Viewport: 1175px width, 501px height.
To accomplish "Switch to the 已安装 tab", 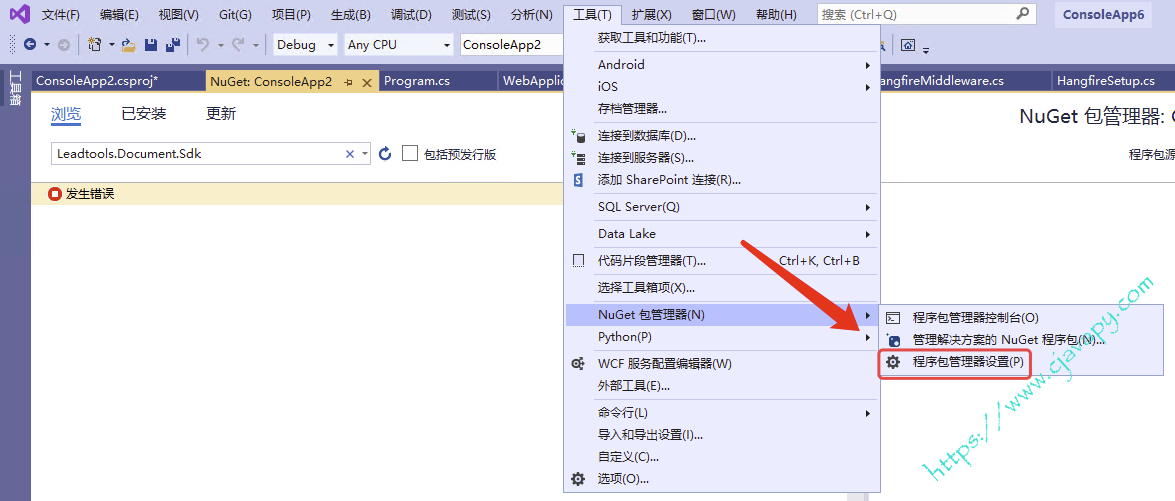I will click(x=144, y=114).
